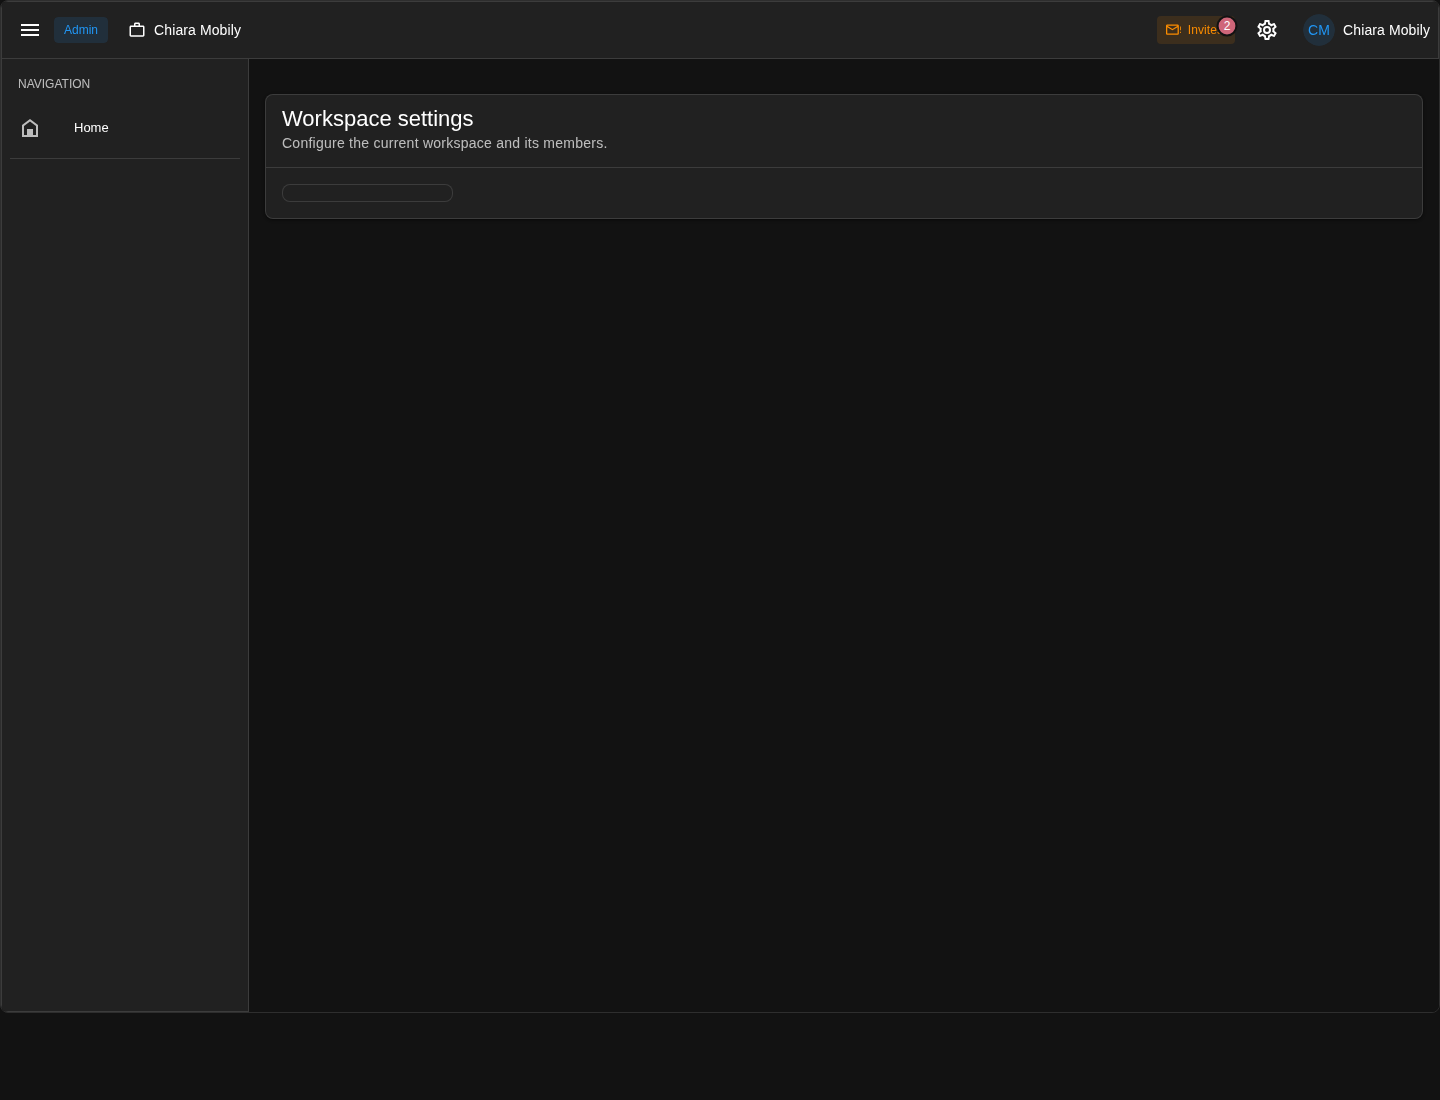The height and width of the screenshot is (1100, 1440).
Task: Open the Chiara Mobily user menu
Action: pyautogui.click(x=1367, y=30)
